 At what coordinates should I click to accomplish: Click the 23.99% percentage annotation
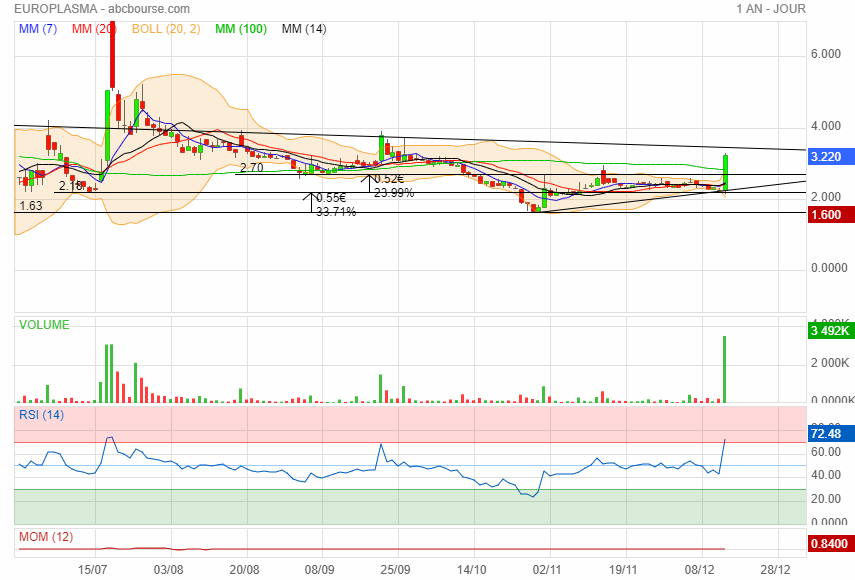click(394, 193)
